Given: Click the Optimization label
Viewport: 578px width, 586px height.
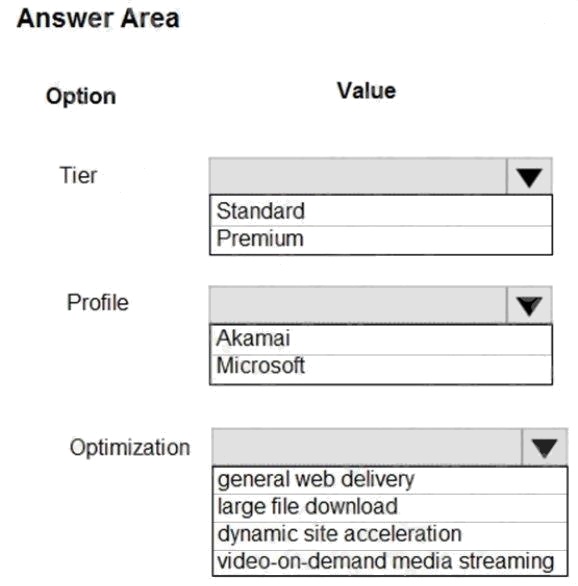Looking at the screenshot, I should (130, 447).
